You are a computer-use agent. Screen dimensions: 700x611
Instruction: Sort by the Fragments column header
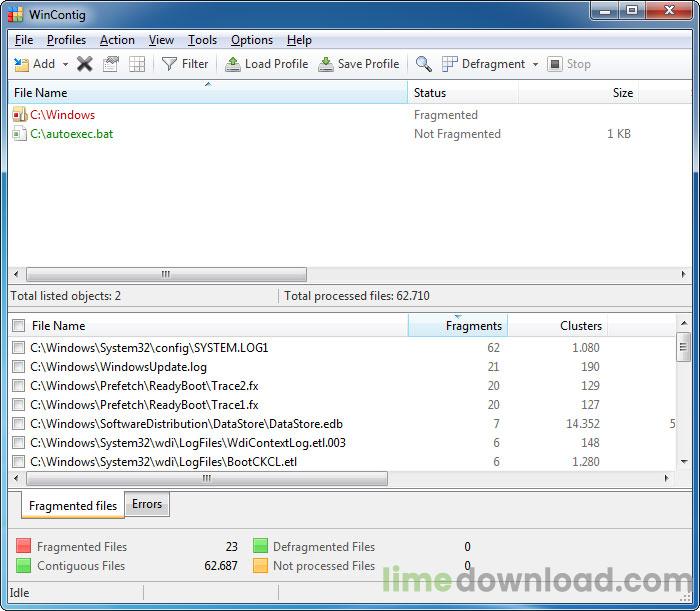pos(458,325)
